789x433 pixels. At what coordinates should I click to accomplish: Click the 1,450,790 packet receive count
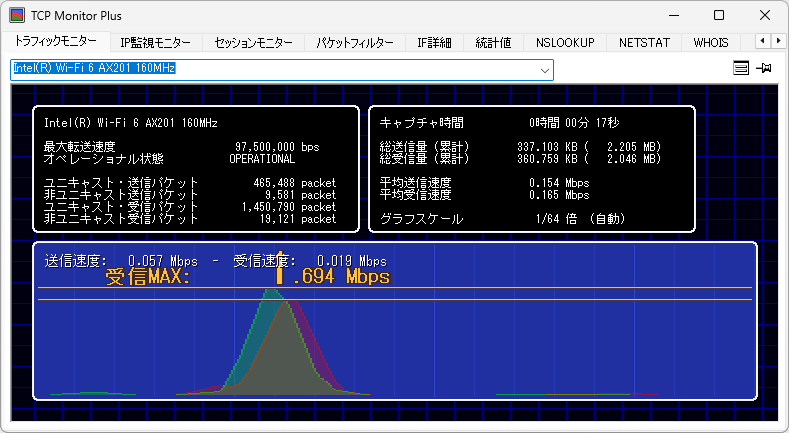pos(289,207)
